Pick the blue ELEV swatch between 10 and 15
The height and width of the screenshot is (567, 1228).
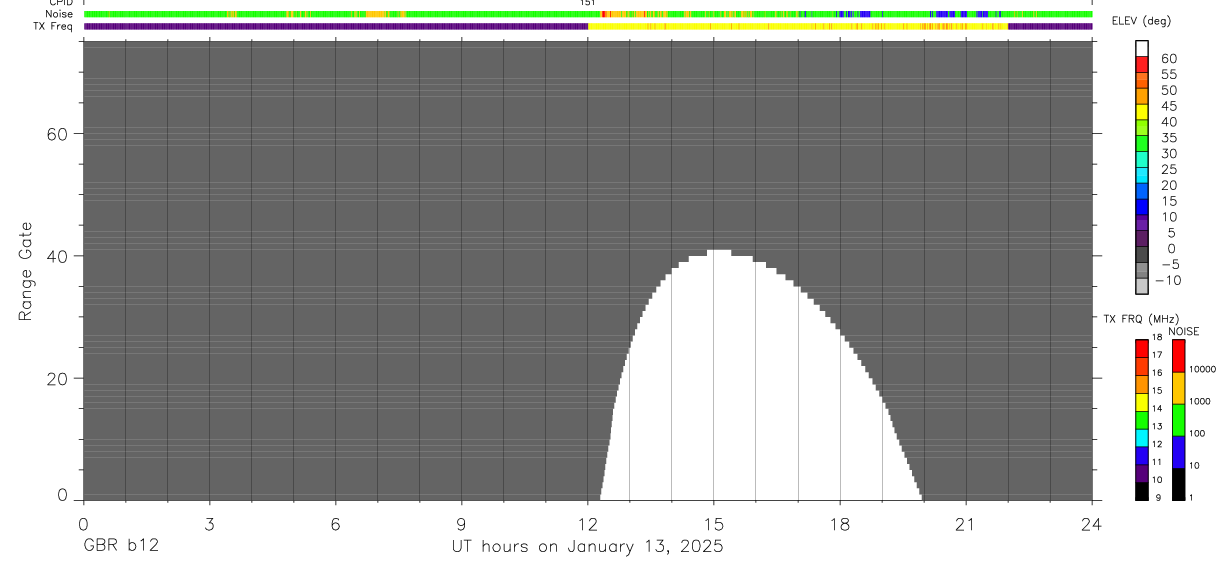tap(1142, 207)
